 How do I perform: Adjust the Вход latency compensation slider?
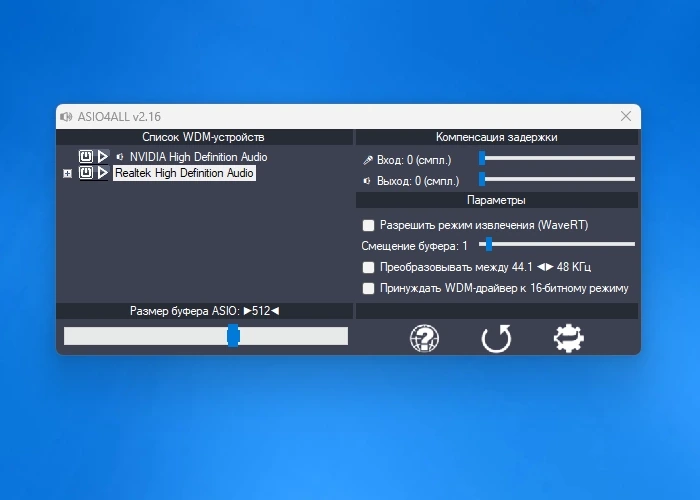point(557,158)
